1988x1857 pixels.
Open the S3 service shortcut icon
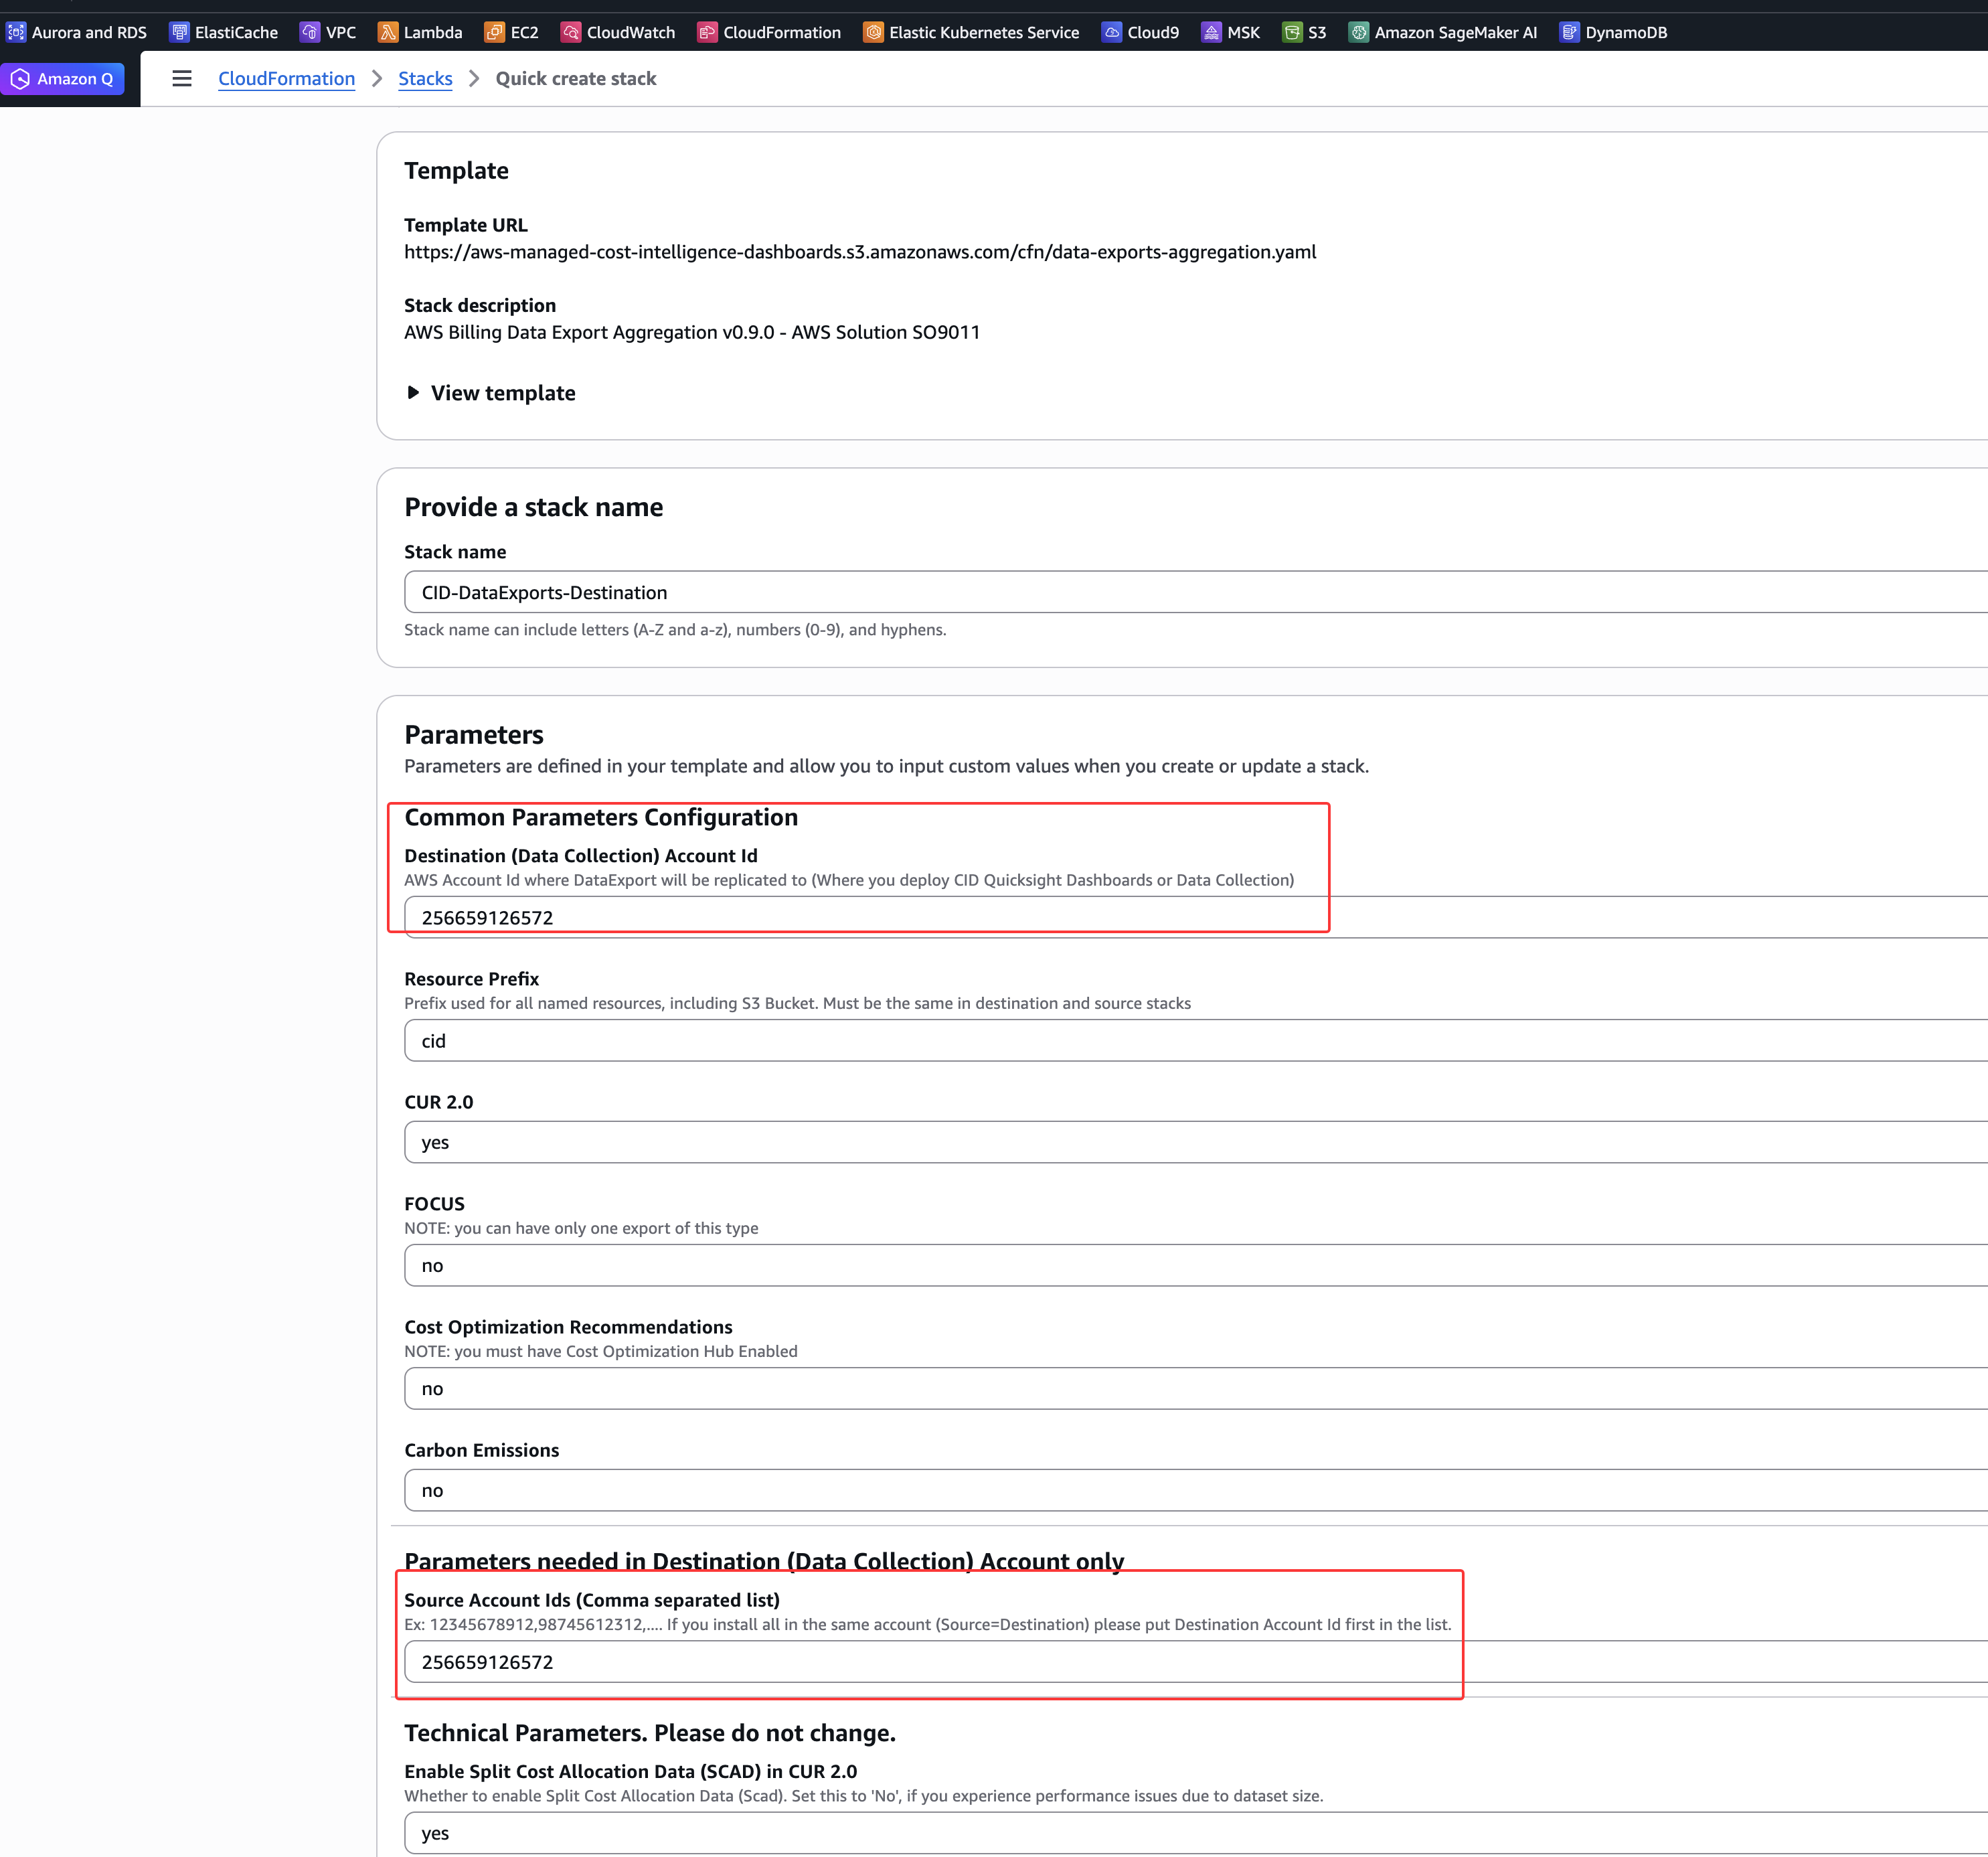(1292, 32)
